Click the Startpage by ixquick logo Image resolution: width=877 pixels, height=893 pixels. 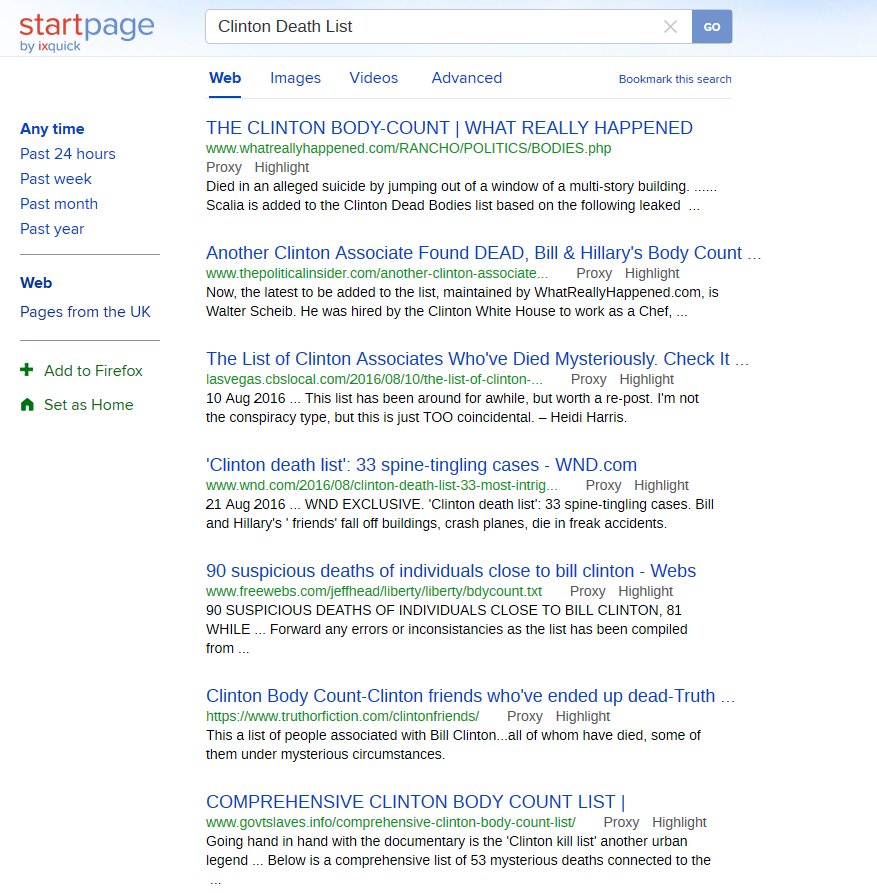[87, 32]
